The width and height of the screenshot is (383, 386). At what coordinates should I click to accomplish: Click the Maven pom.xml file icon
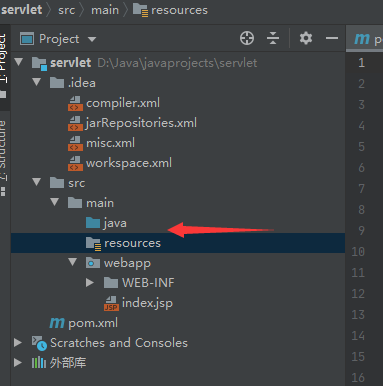57,323
